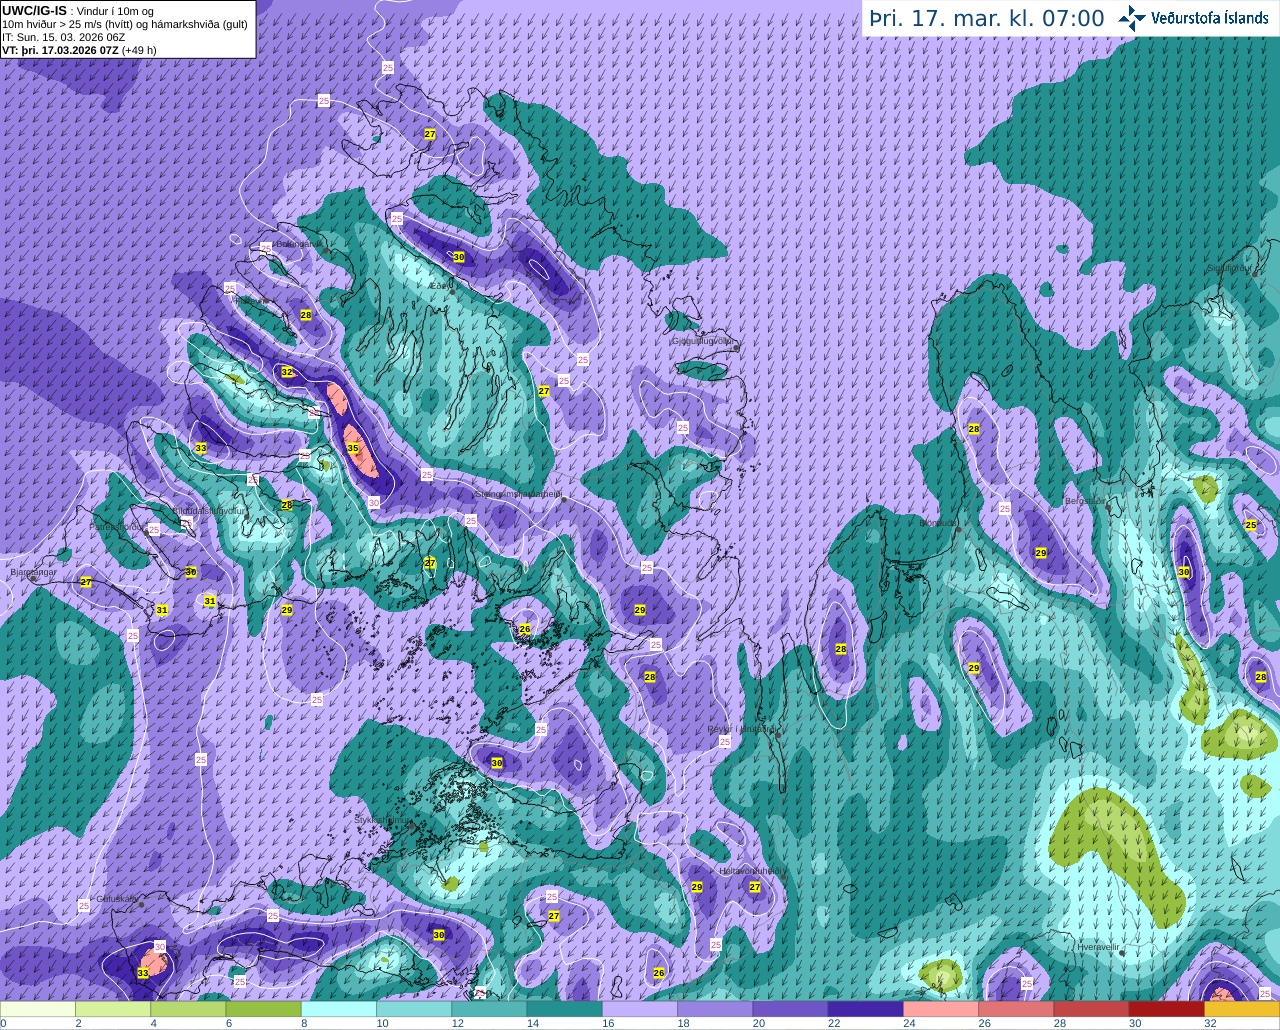This screenshot has width=1280, height=1030.
Task: Select the Gjögurflugvöllur station label
Action: tap(704, 341)
